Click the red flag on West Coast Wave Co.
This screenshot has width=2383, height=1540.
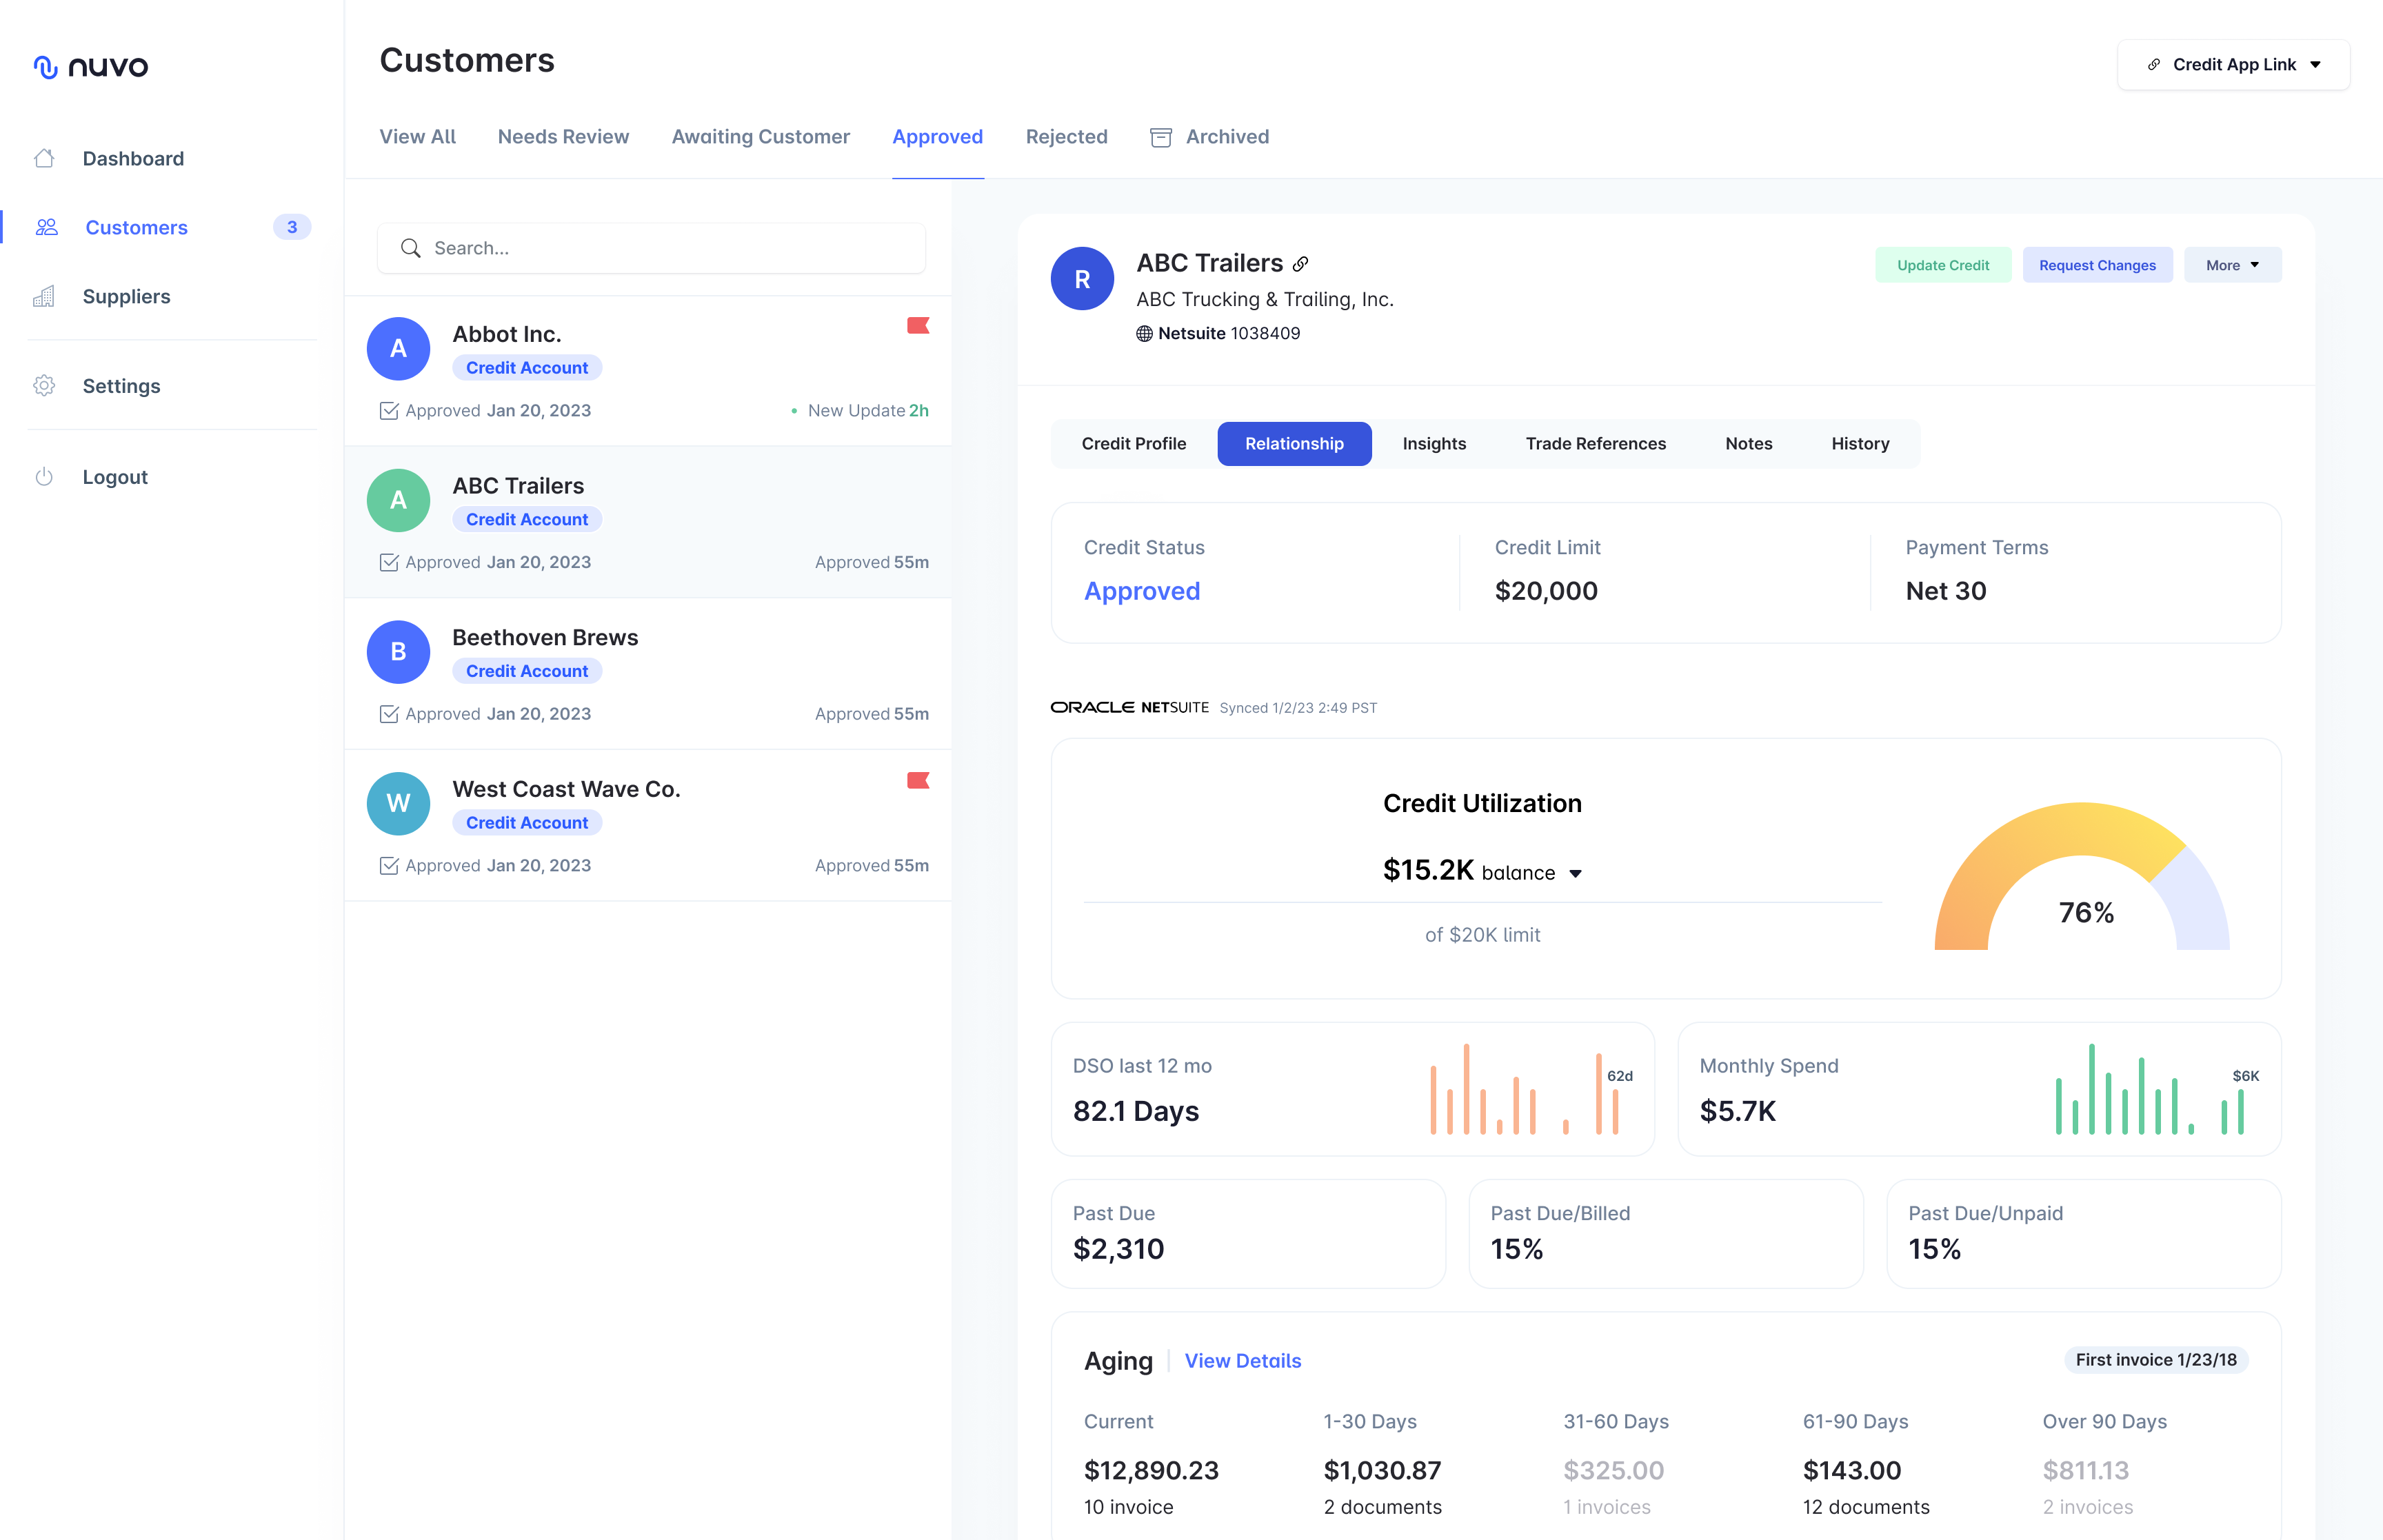(918, 780)
